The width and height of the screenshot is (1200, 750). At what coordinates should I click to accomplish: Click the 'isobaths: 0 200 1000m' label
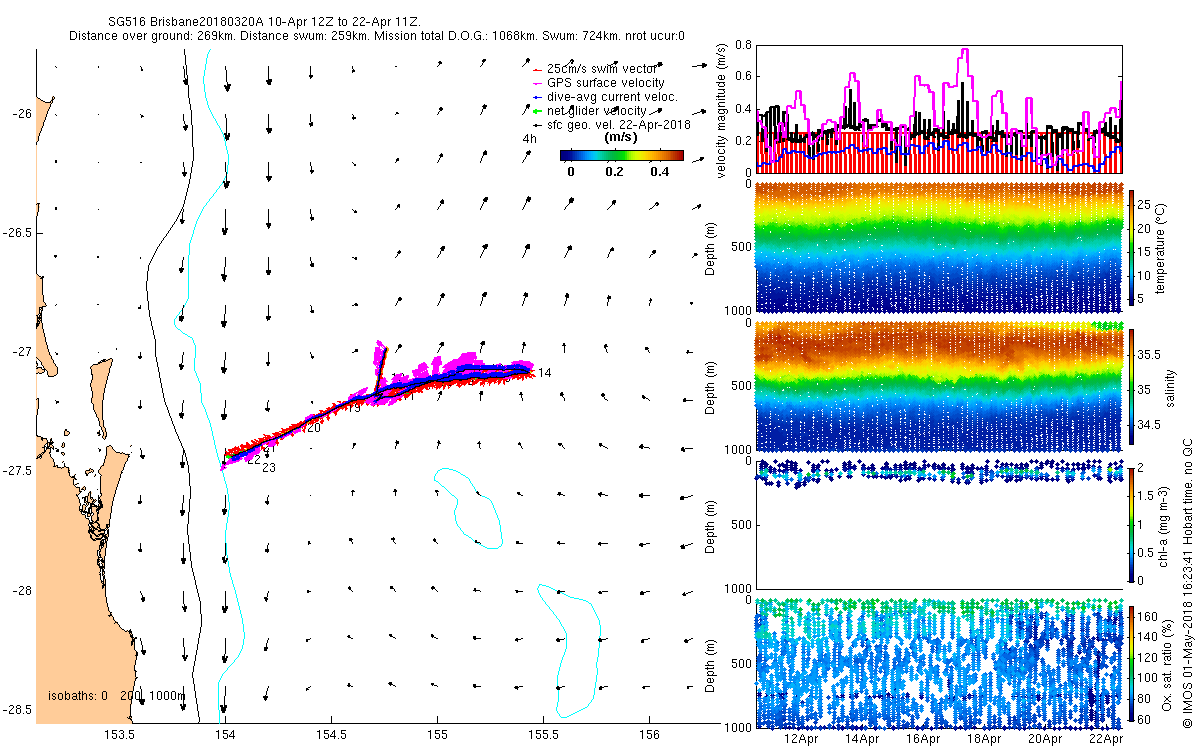coord(116,695)
